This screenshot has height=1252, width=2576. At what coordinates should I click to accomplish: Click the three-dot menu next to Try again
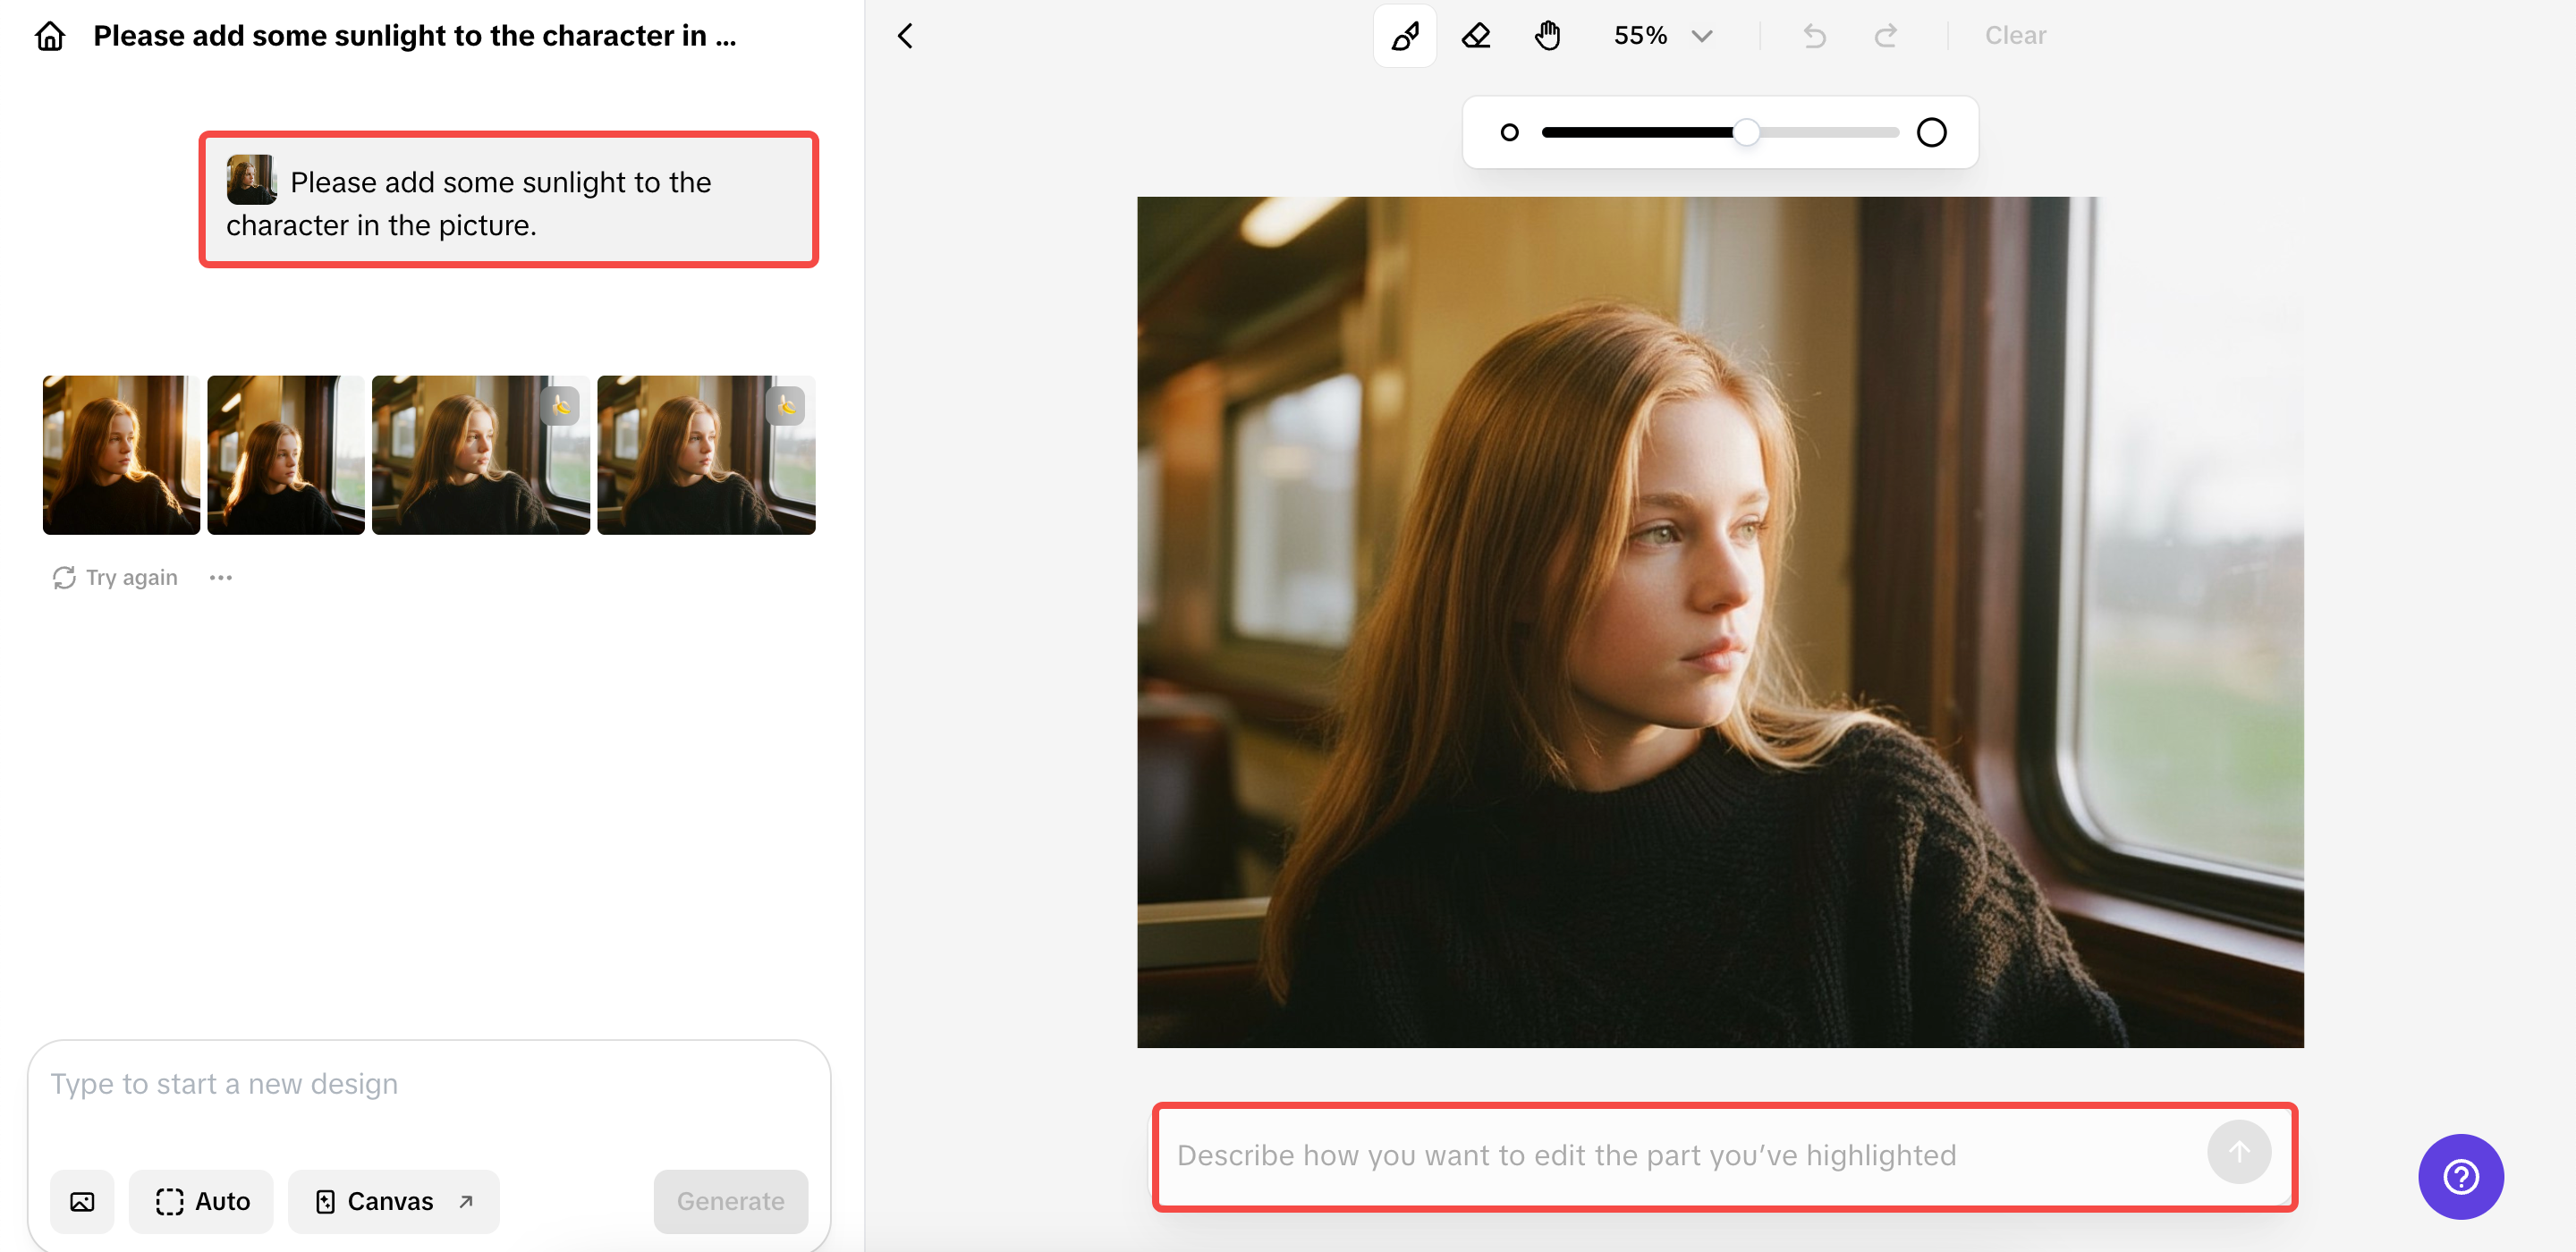coord(221,577)
